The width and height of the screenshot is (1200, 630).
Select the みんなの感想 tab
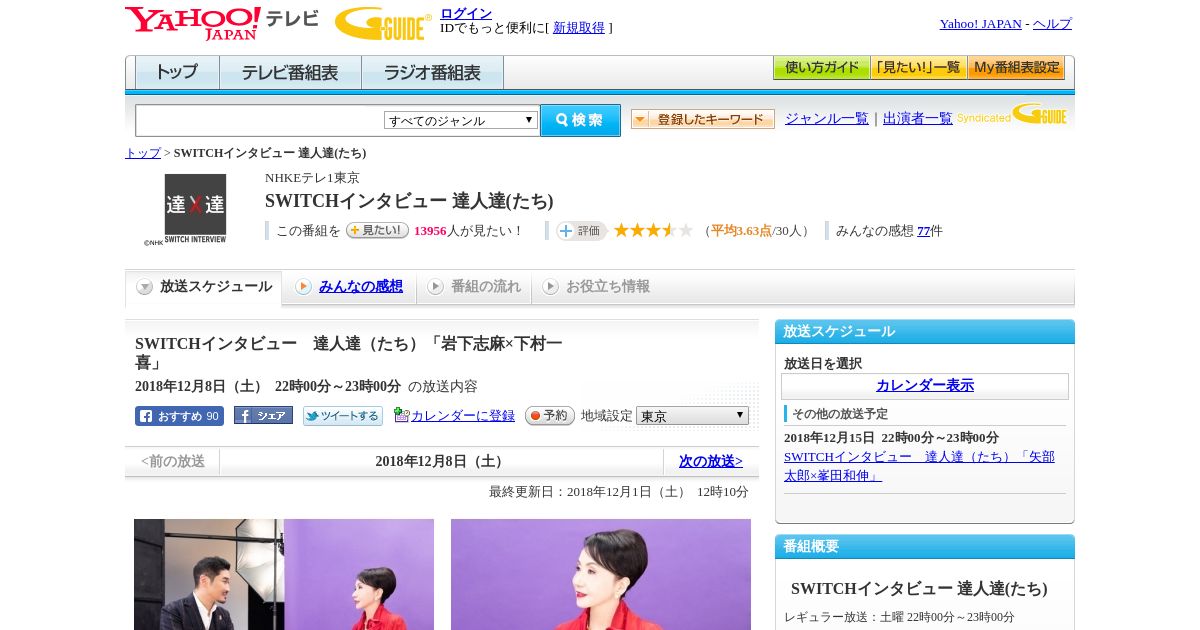[x=349, y=287]
